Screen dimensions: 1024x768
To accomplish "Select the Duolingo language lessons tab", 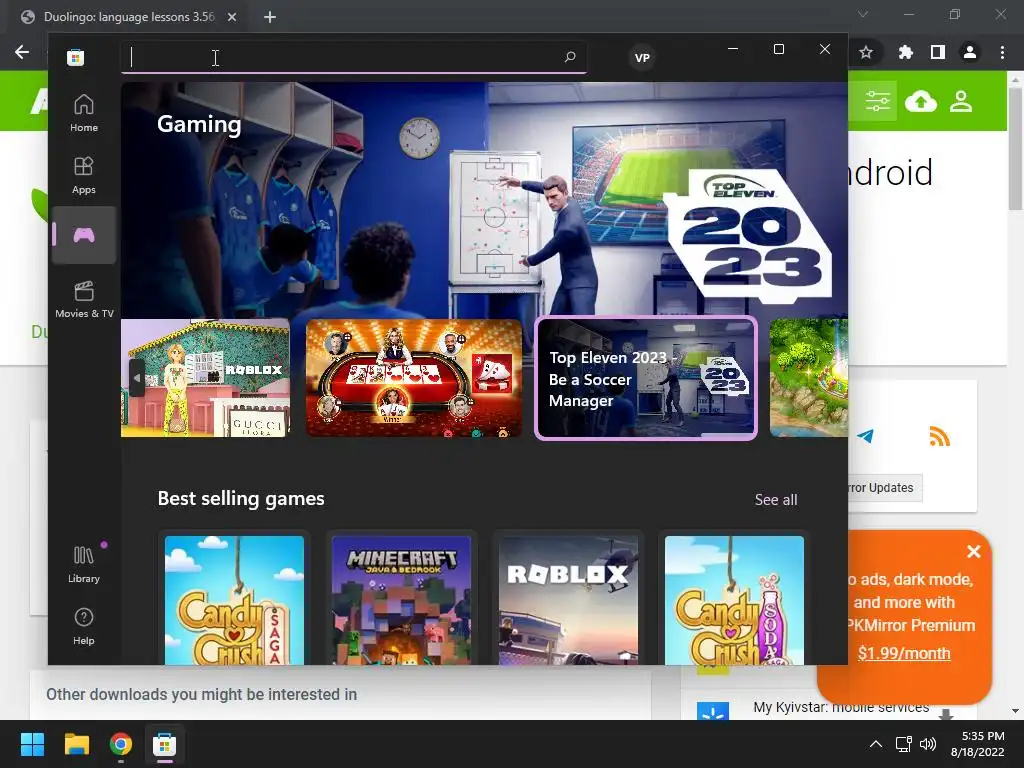I will click(129, 17).
